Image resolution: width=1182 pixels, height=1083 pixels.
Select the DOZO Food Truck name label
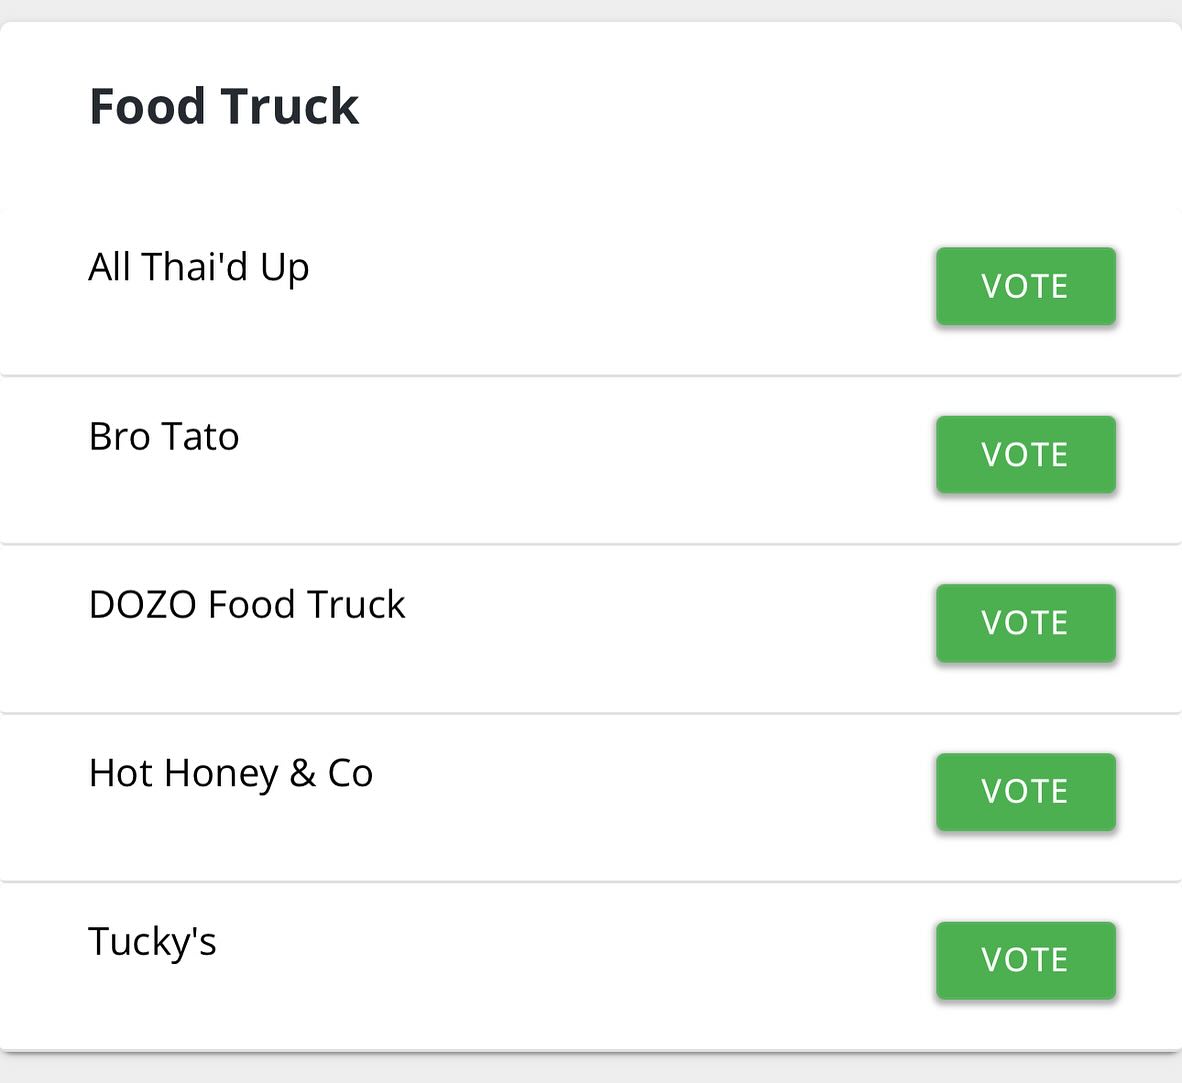[247, 604]
